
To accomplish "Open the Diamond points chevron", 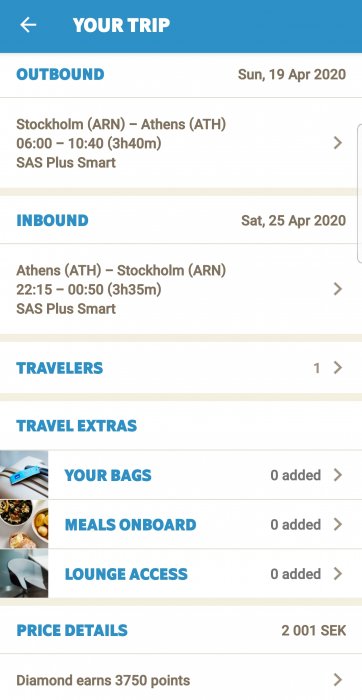I will (338, 680).
